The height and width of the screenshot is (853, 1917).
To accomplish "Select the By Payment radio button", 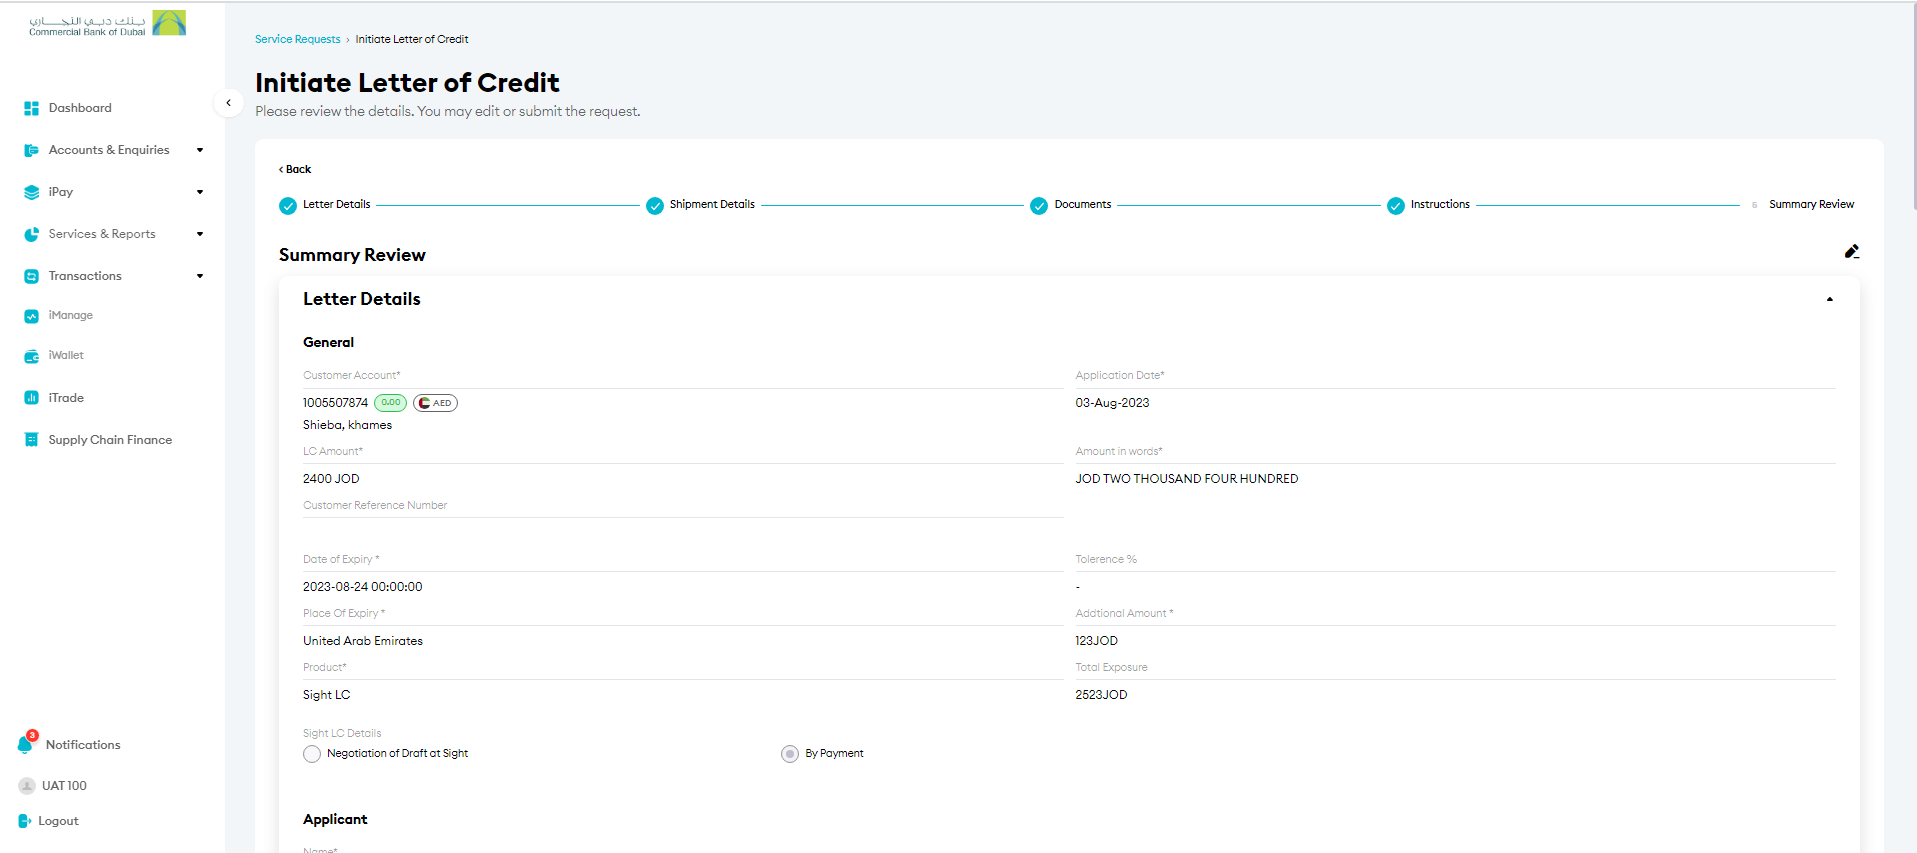I will click(x=790, y=754).
